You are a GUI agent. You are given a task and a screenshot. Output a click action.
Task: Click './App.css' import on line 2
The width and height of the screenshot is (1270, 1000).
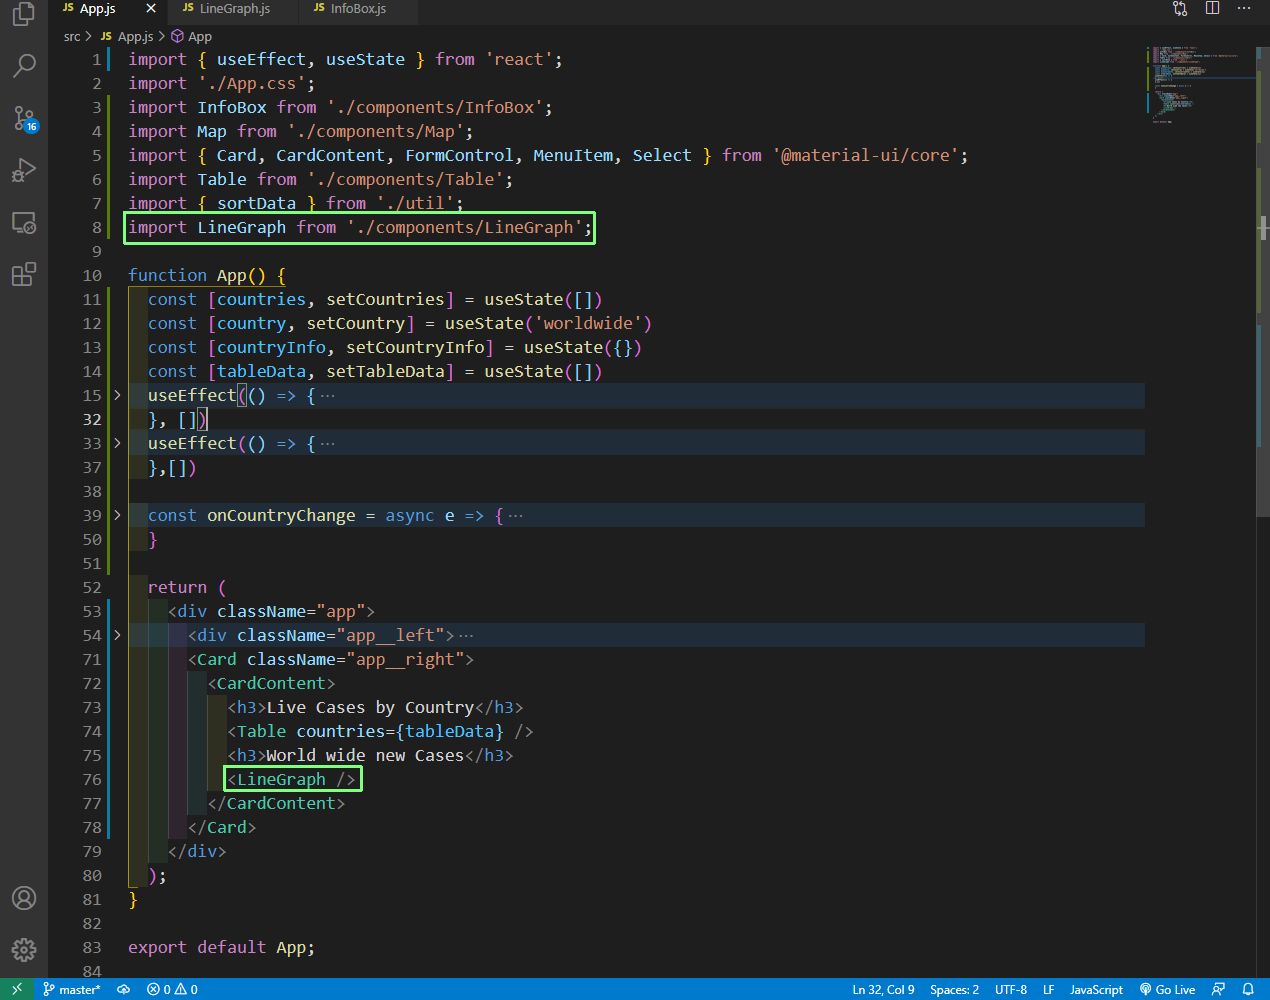coord(251,83)
